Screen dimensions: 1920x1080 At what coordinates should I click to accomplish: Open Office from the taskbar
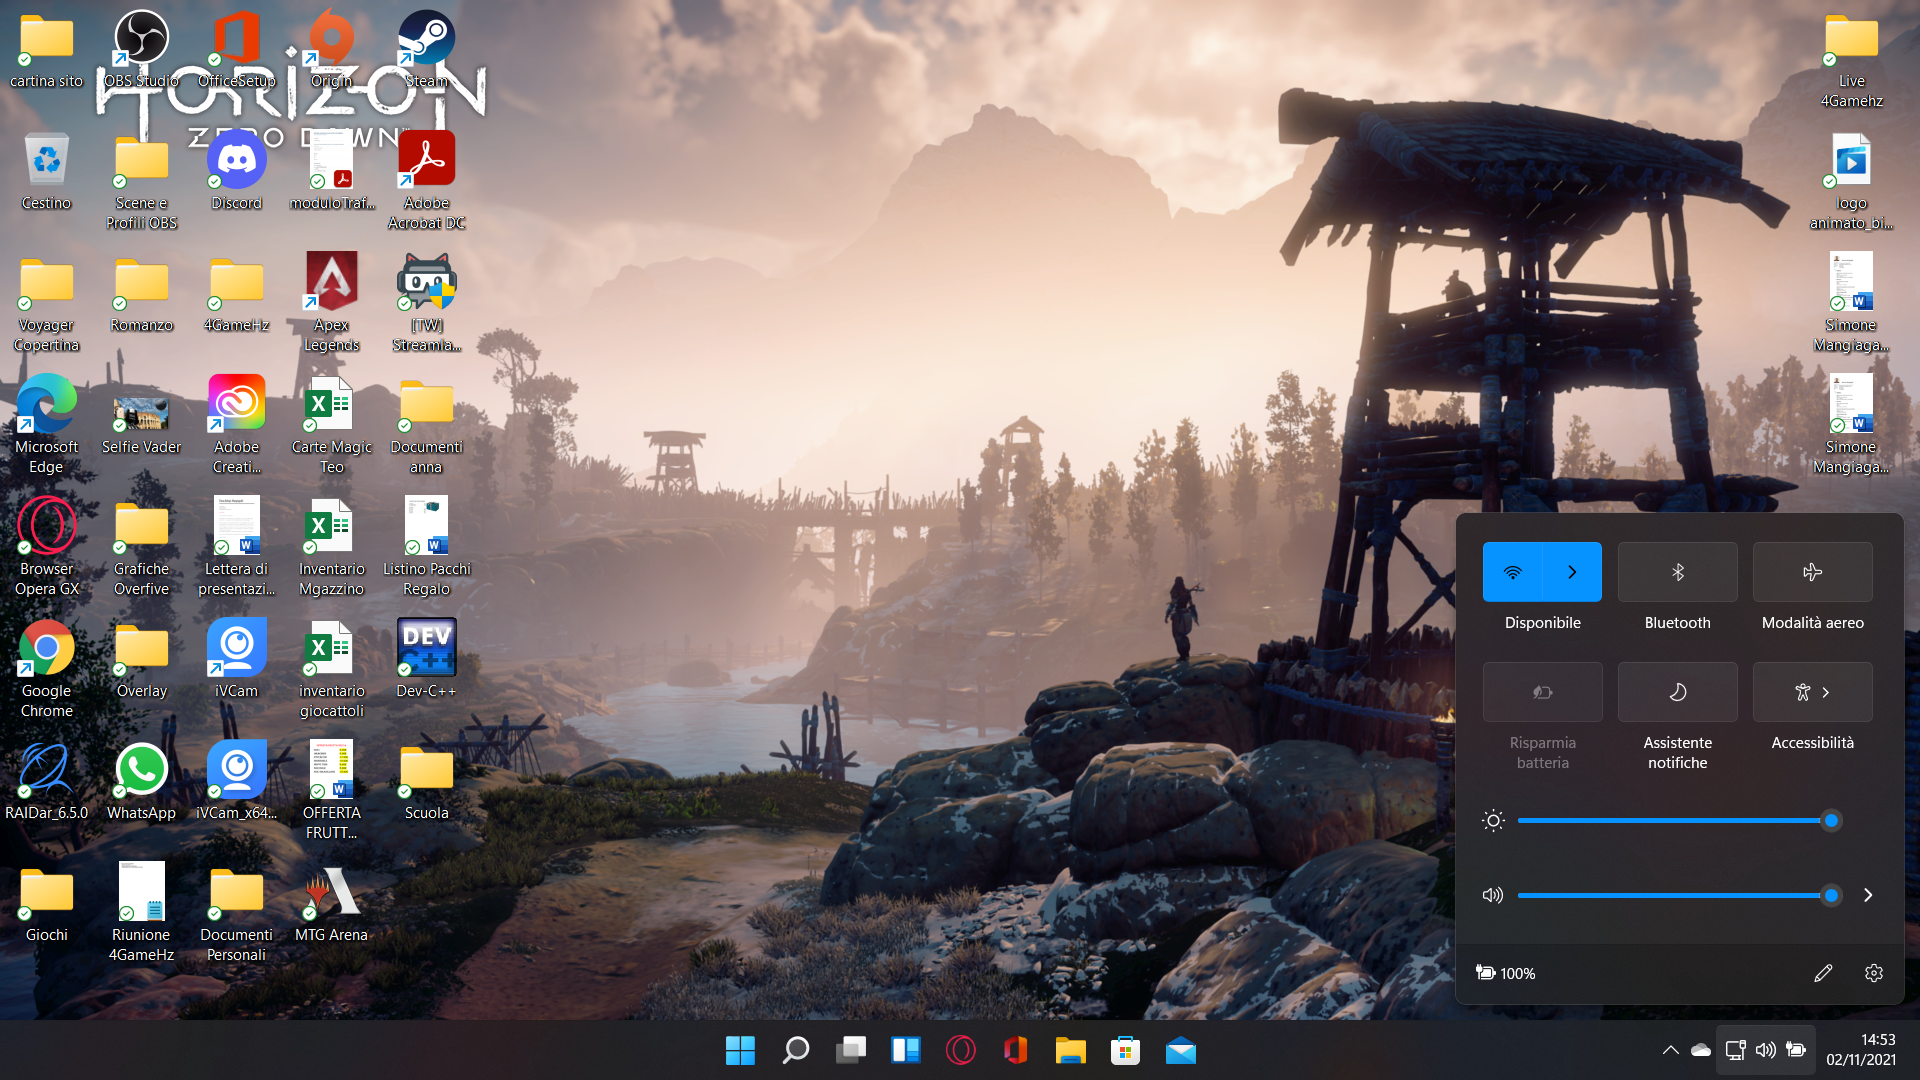click(1016, 1050)
